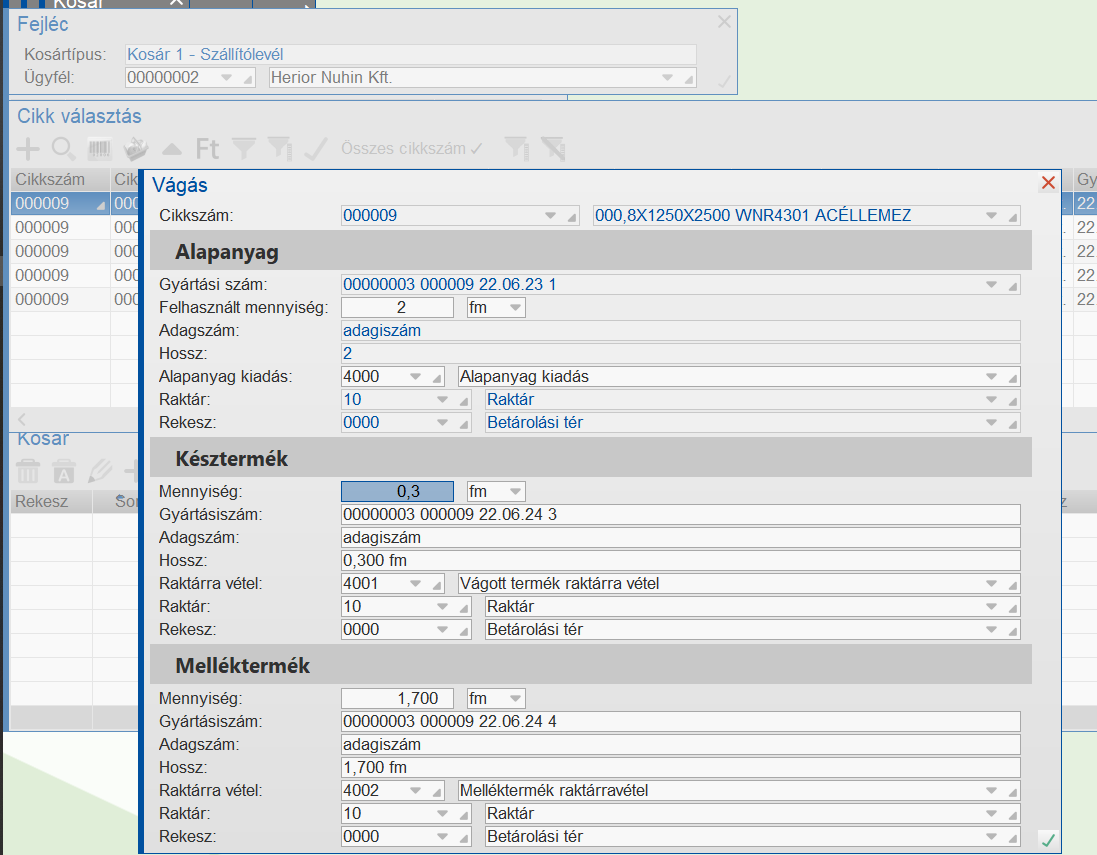The width and height of the screenshot is (1097, 855).
Task: Click the Melléktermék Mennyiség field showing 1,700
Action: point(397,699)
